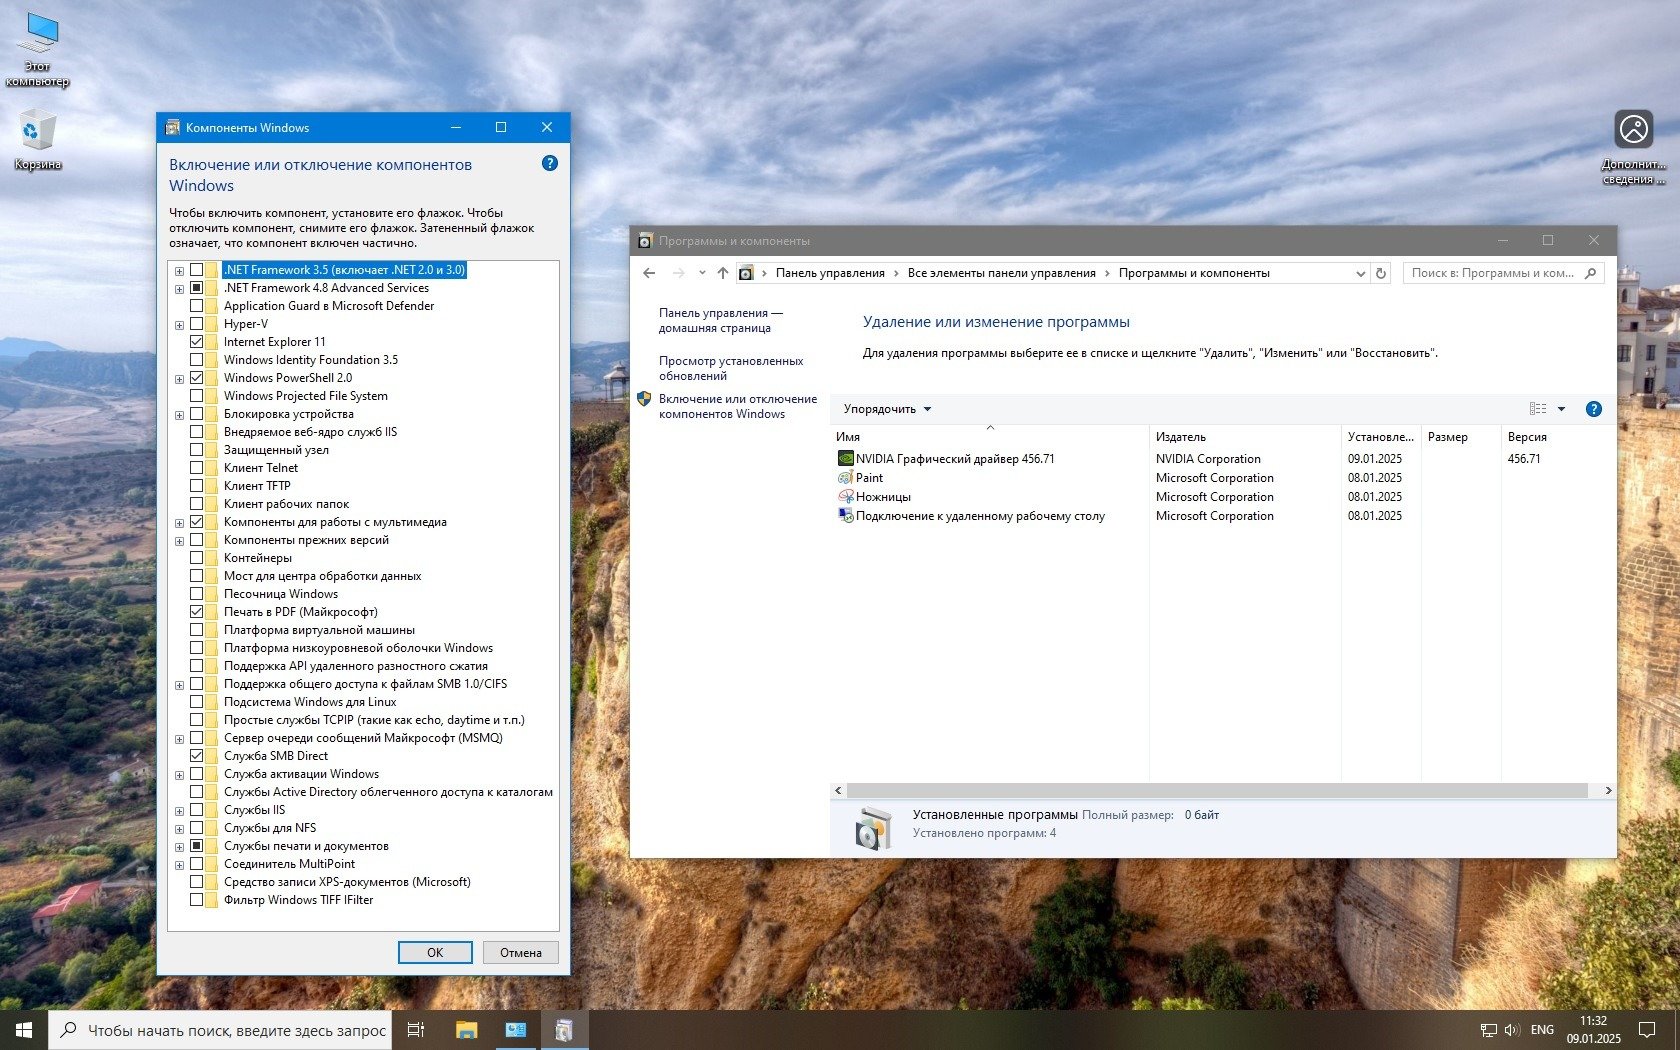Sort the list by Версия column
This screenshot has height=1050, width=1680.
coord(1526,437)
